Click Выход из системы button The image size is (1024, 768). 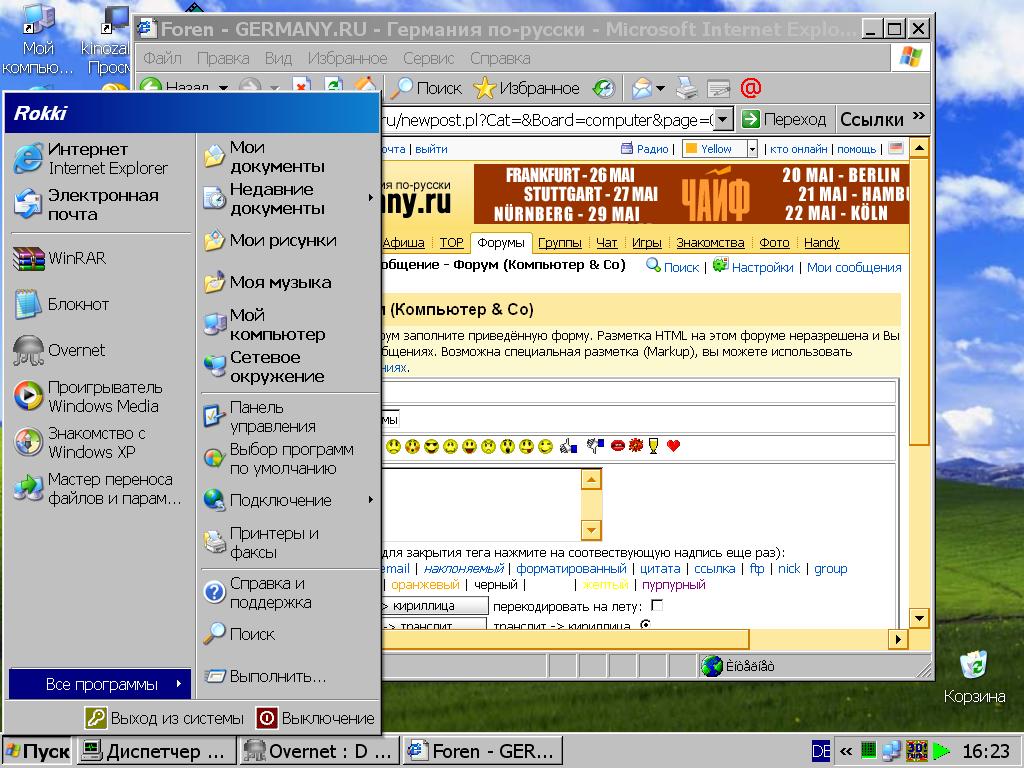coord(165,718)
